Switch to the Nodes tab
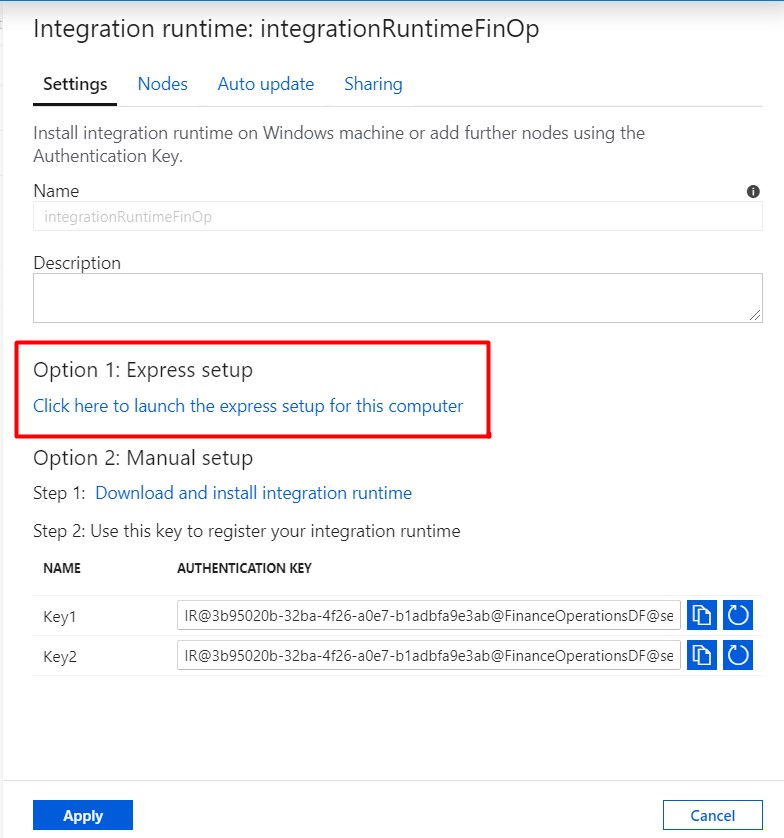This screenshot has height=838, width=784. [162, 84]
